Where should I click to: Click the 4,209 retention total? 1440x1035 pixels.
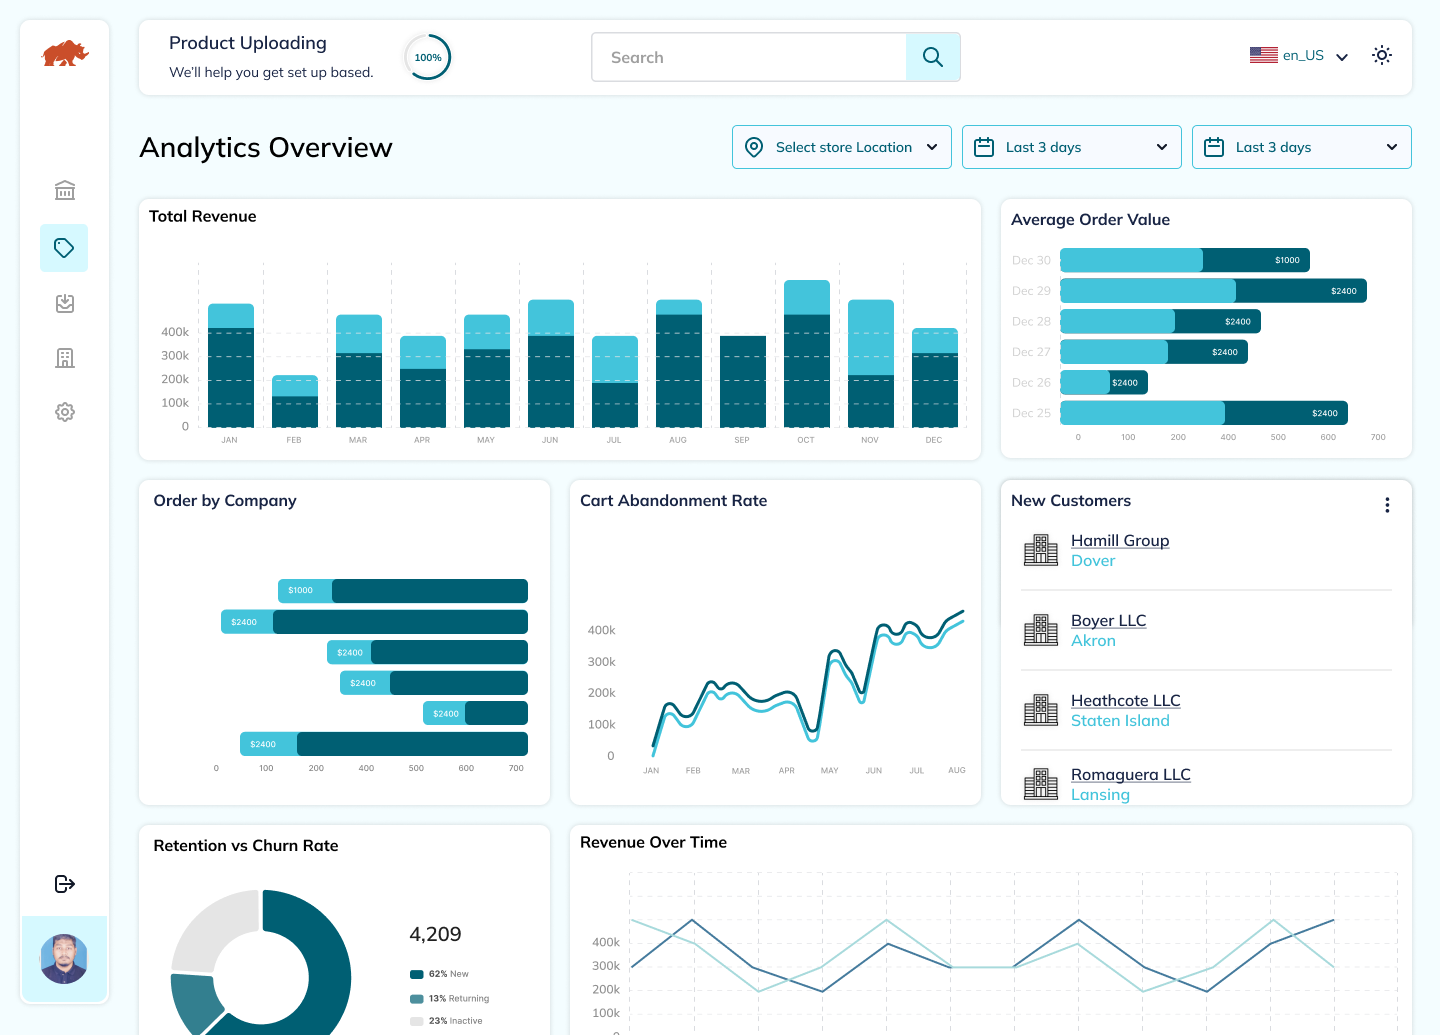(435, 934)
